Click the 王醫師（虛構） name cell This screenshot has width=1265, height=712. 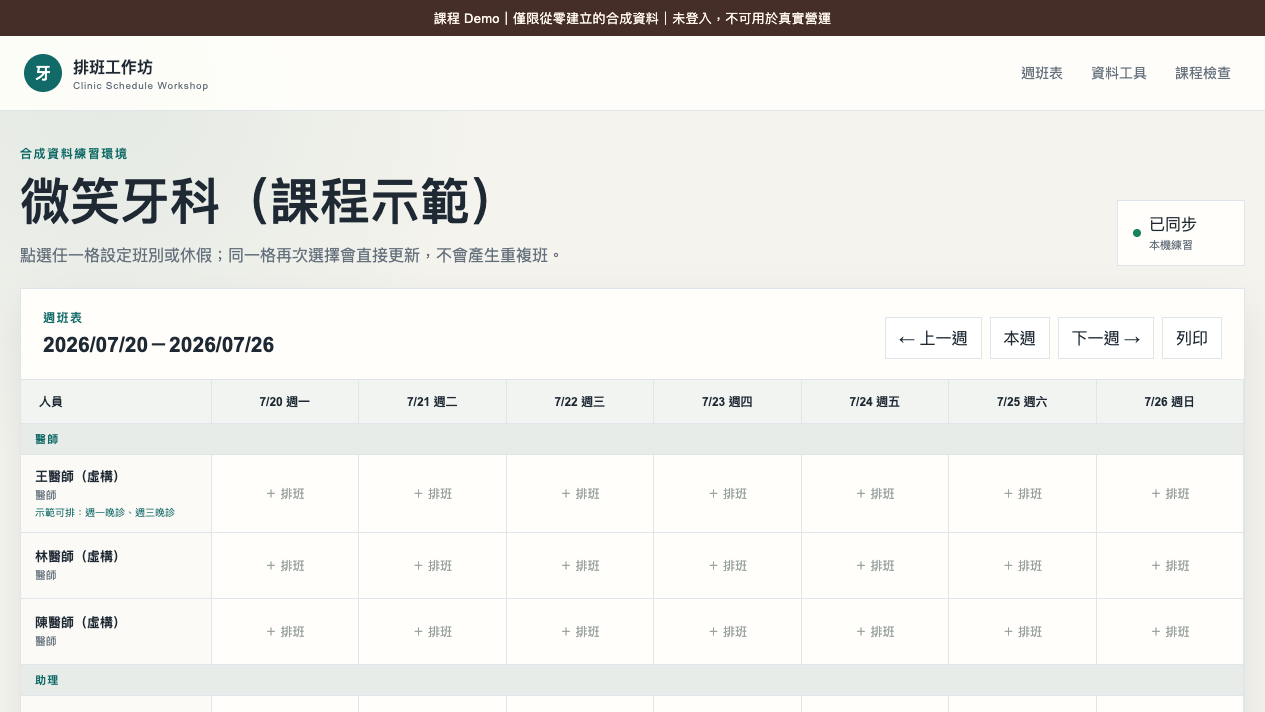(x=116, y=494)
